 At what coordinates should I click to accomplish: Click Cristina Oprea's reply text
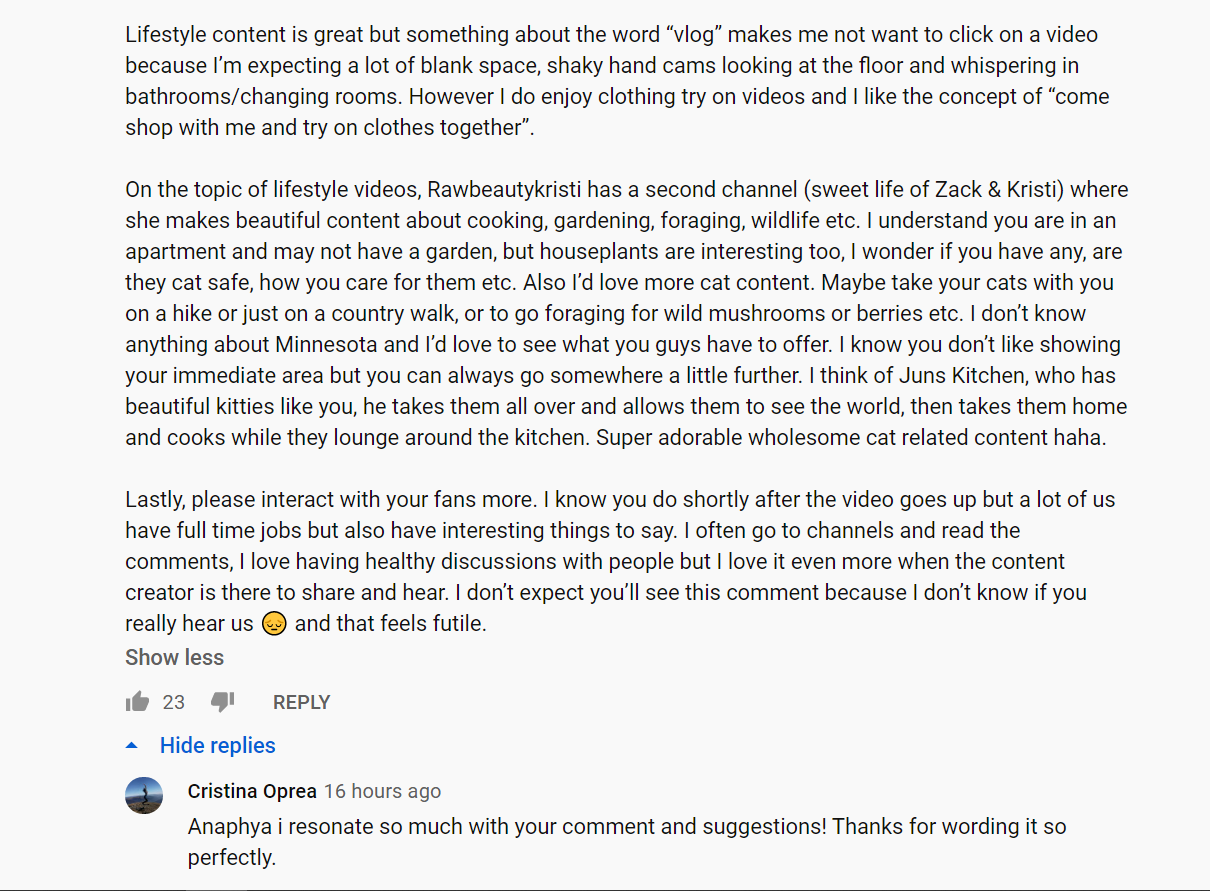click(x=627, y=842)
